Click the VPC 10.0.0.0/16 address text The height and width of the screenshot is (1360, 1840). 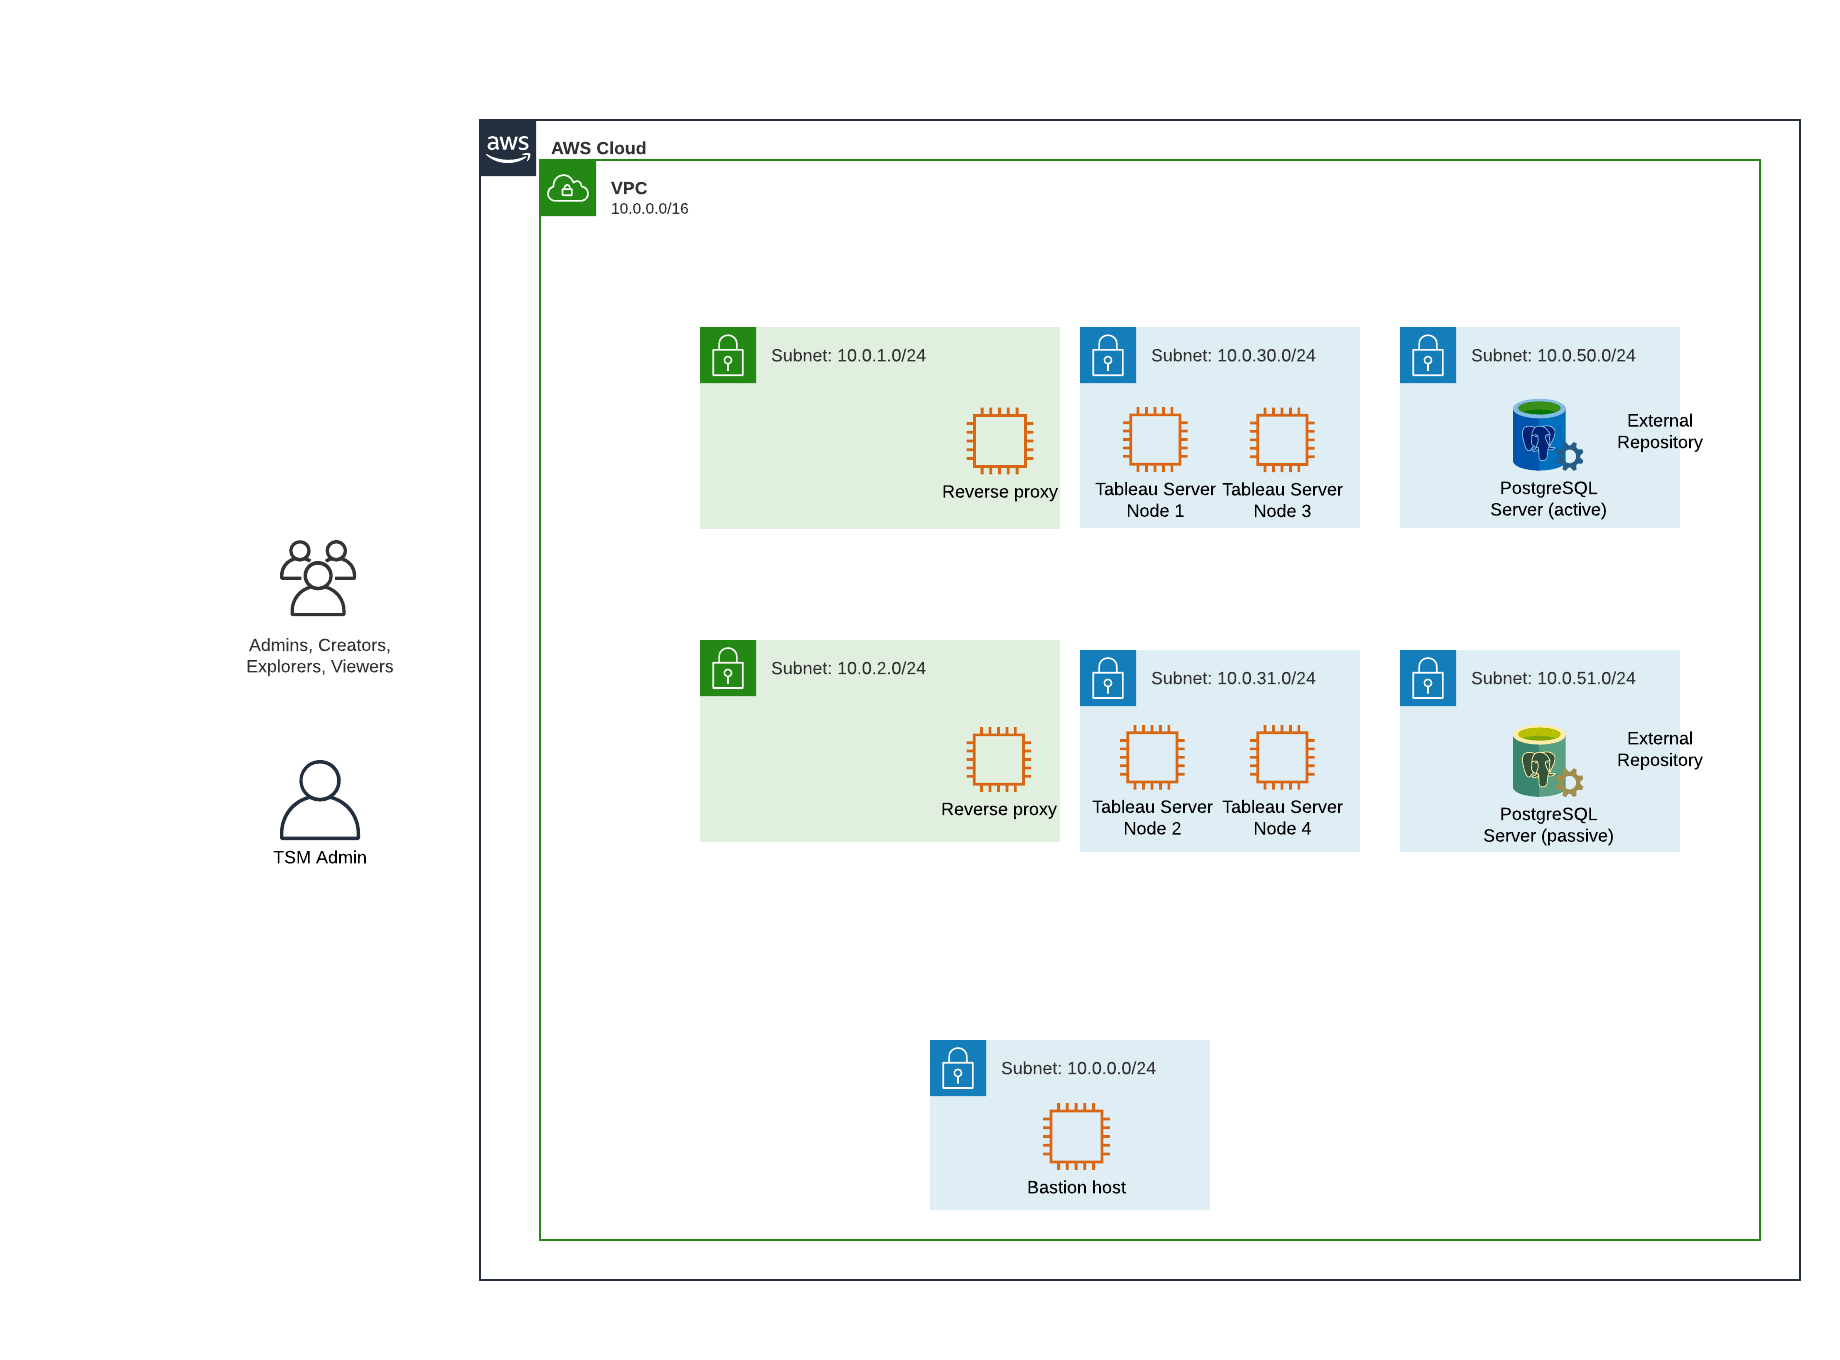650,209
